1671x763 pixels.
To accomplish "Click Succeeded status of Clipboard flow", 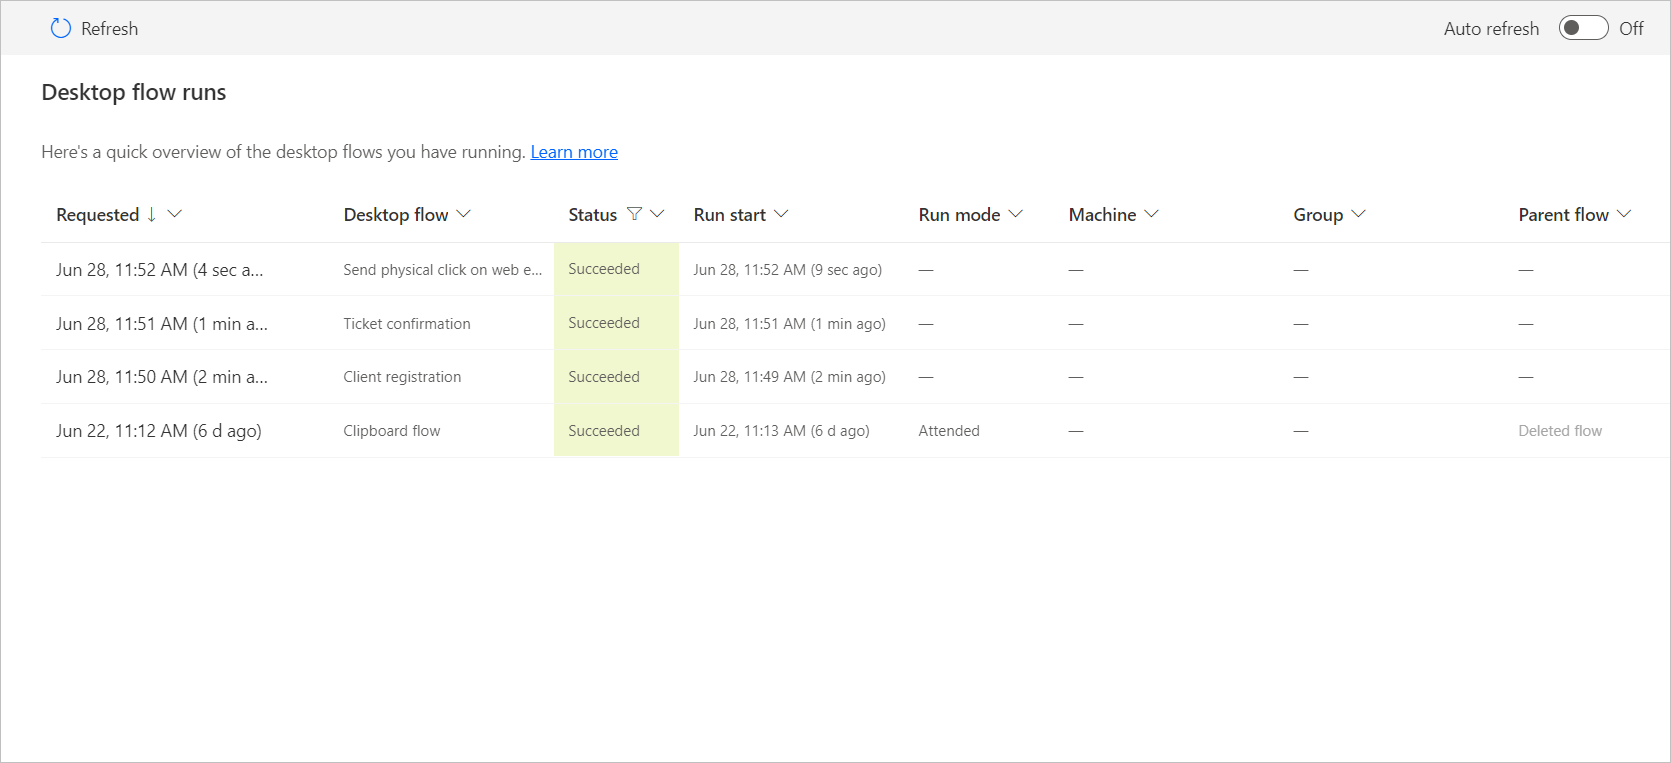I will point(604,431).
